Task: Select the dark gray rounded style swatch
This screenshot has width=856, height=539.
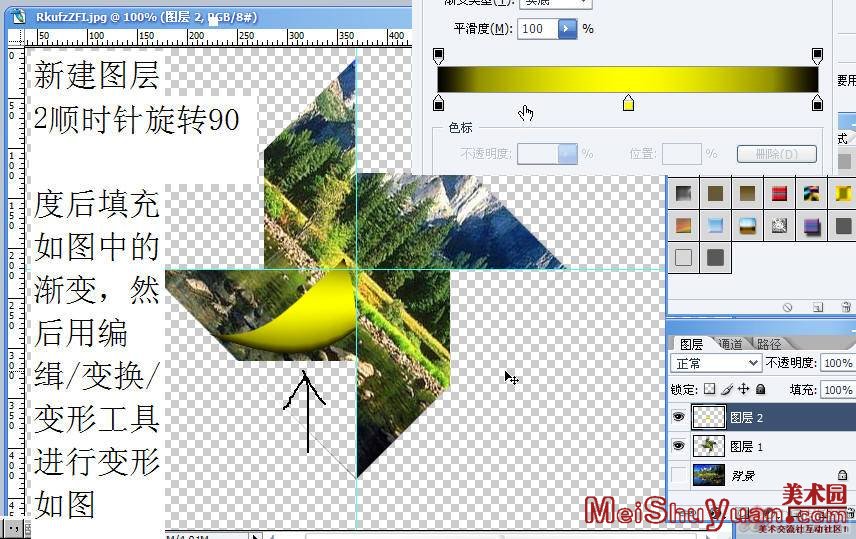Action: pyautogui.click(x=715, y=257)
